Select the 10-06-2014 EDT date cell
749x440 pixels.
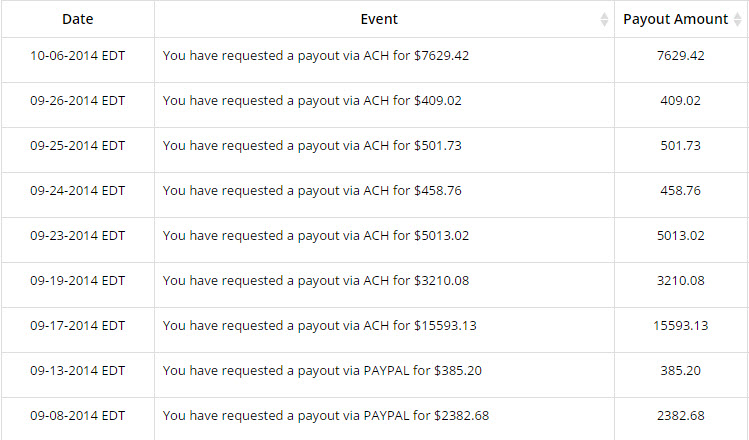(x=78, y=55)
